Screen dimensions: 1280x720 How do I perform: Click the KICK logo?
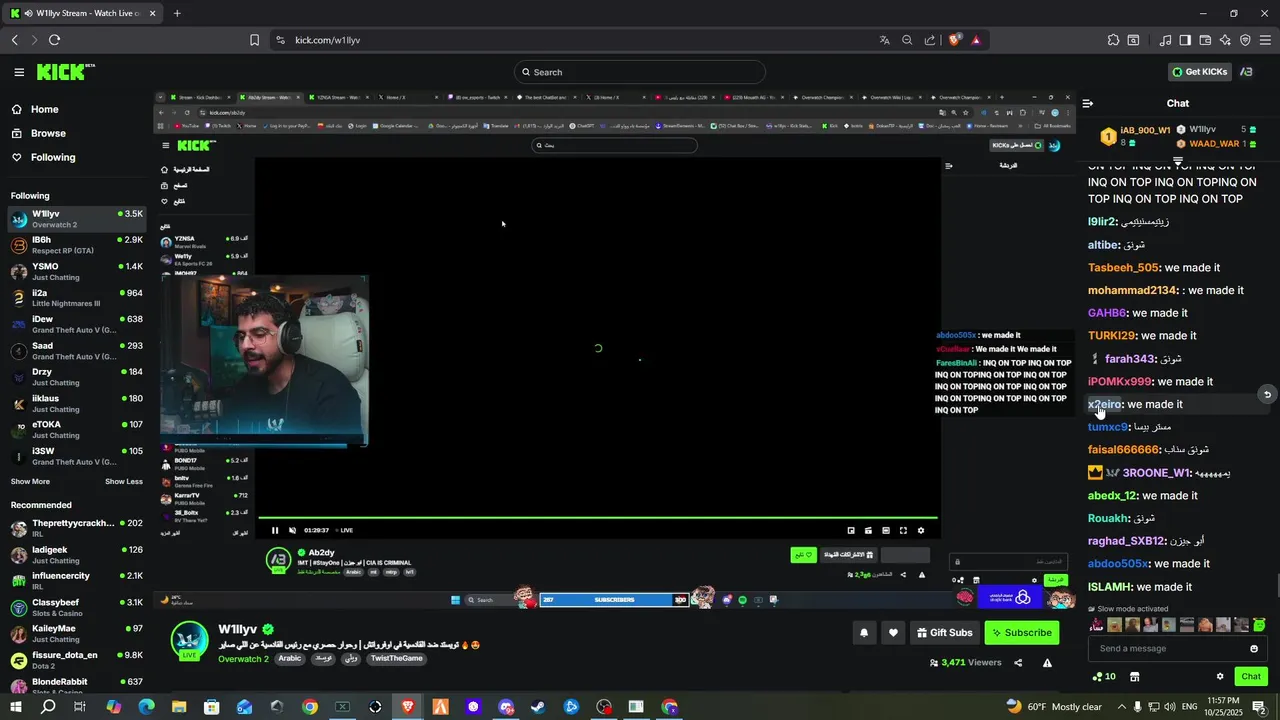pyautogui.click(x=66, y=72)
